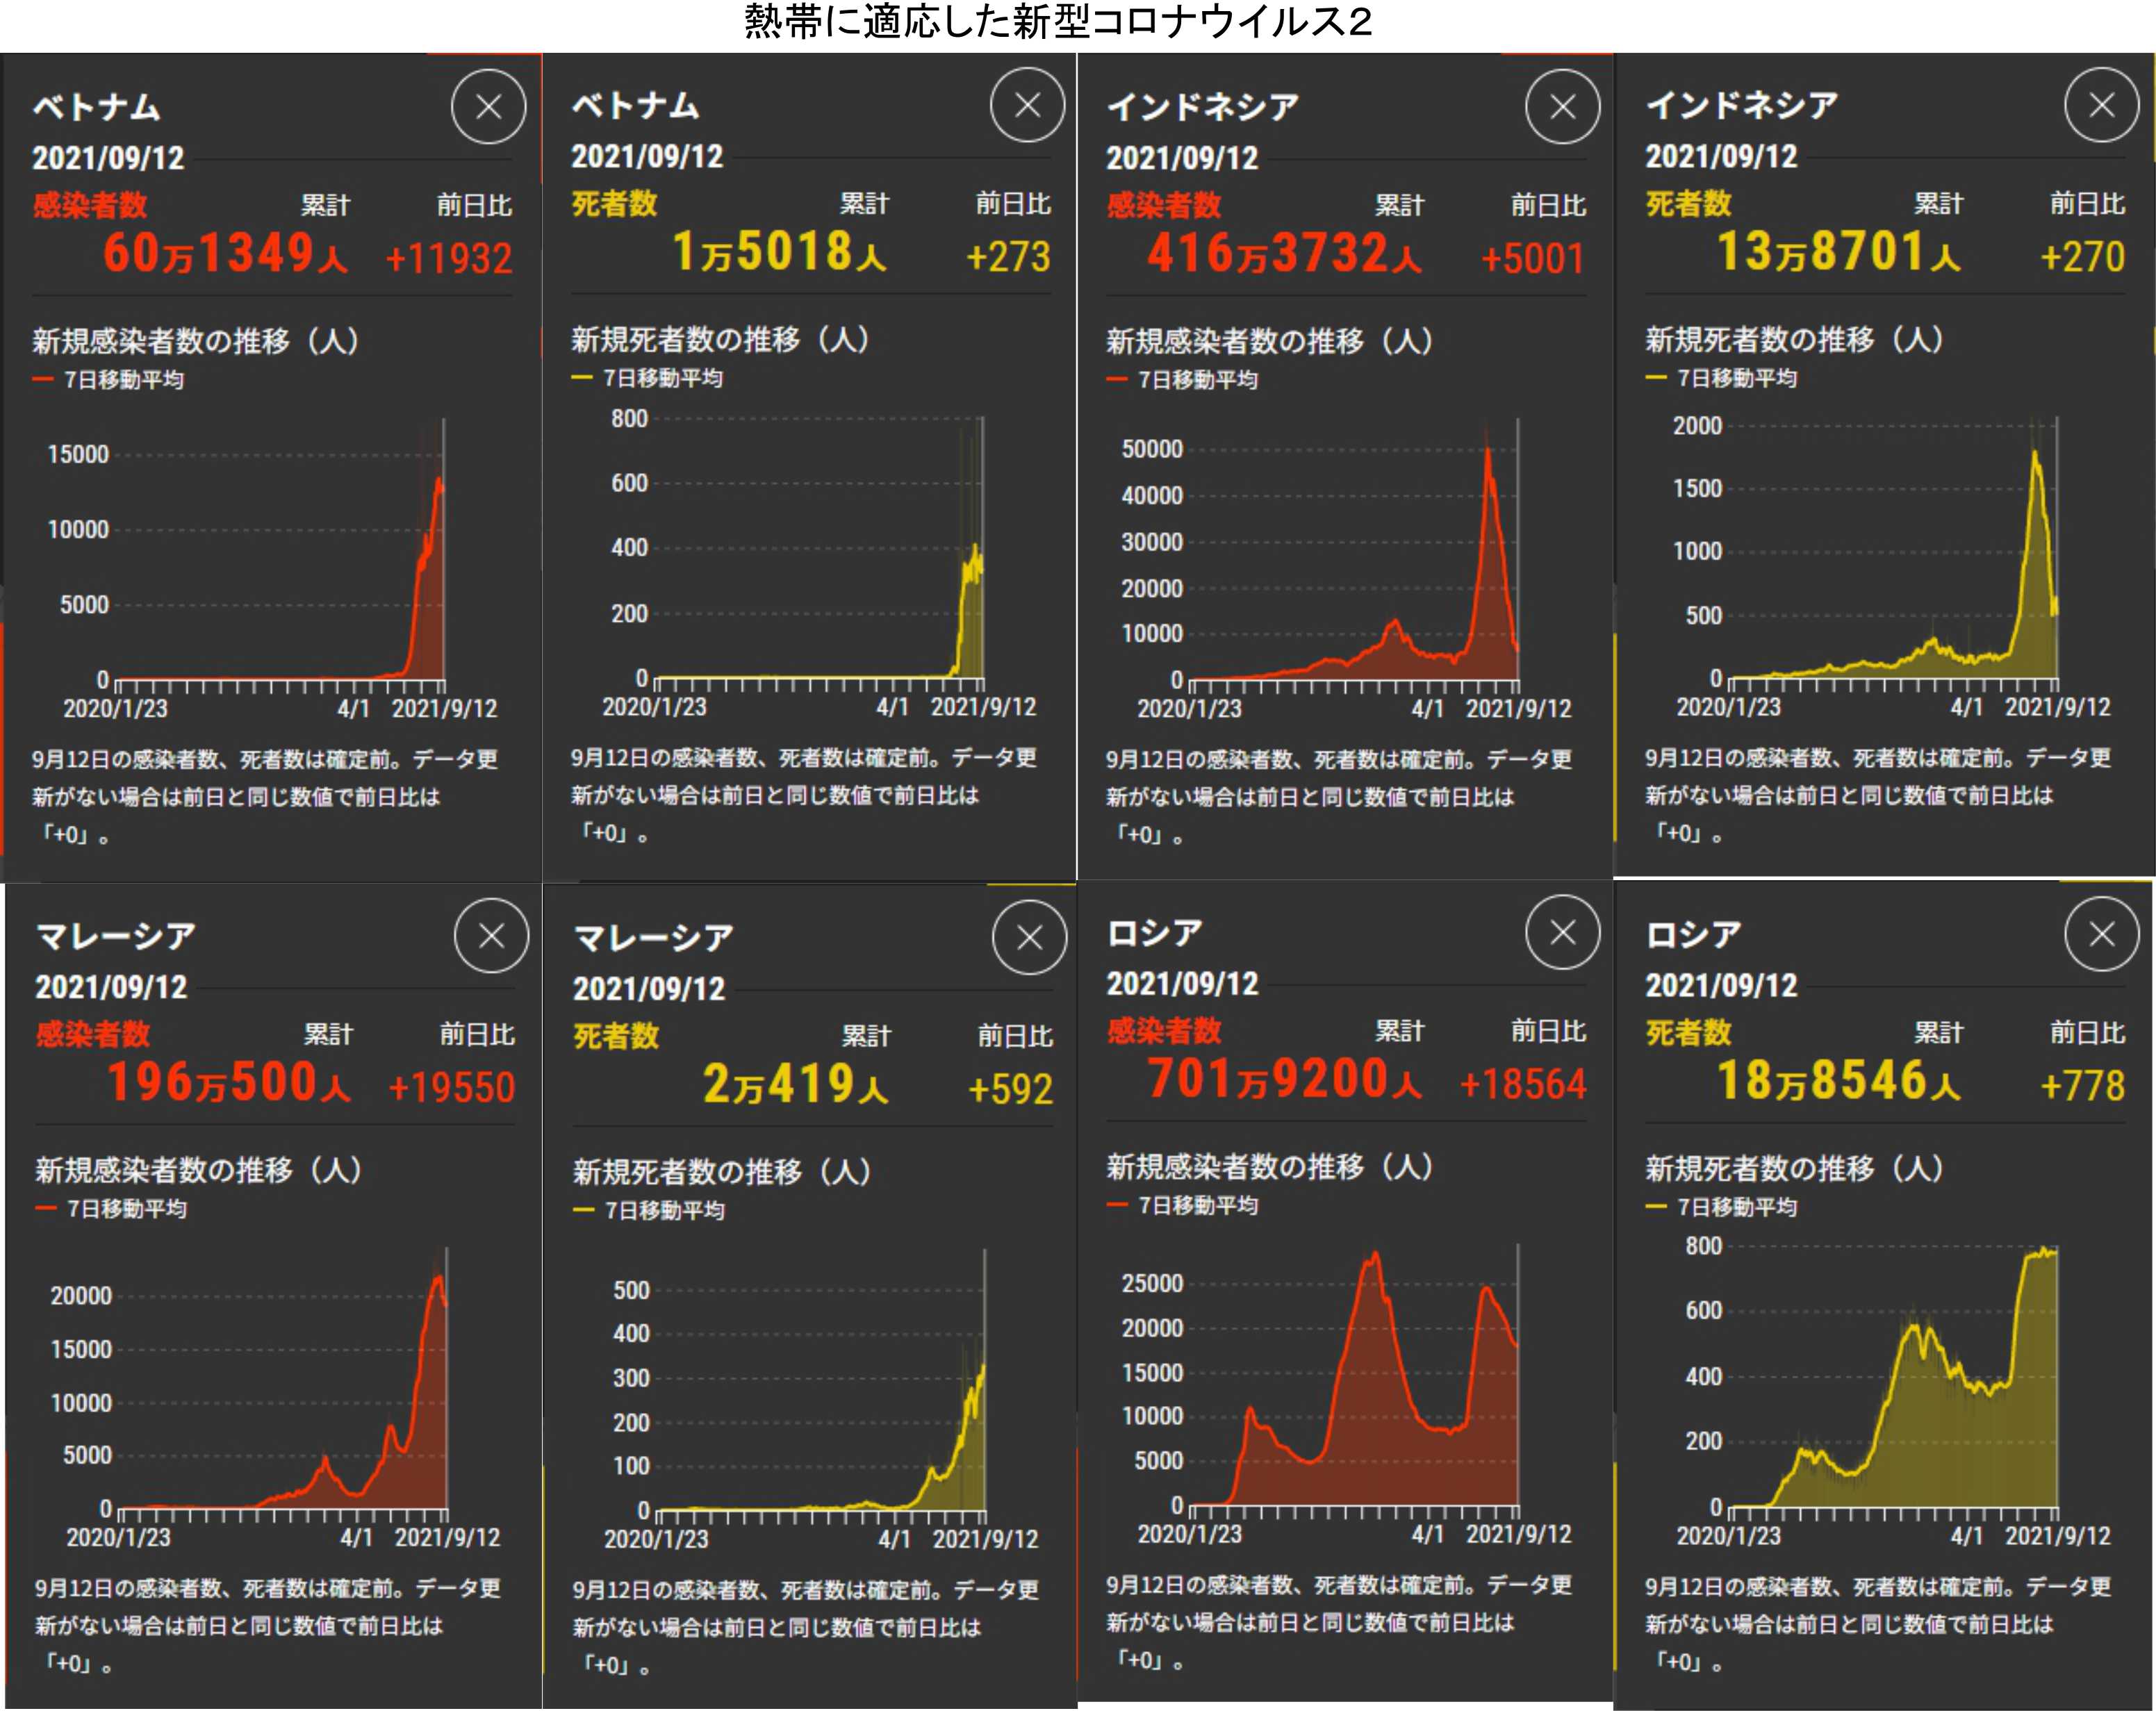The image size is (2156, 1711).
Task: Click 死者数 label in Vietnam deaths card
Action: click(614, 204)
